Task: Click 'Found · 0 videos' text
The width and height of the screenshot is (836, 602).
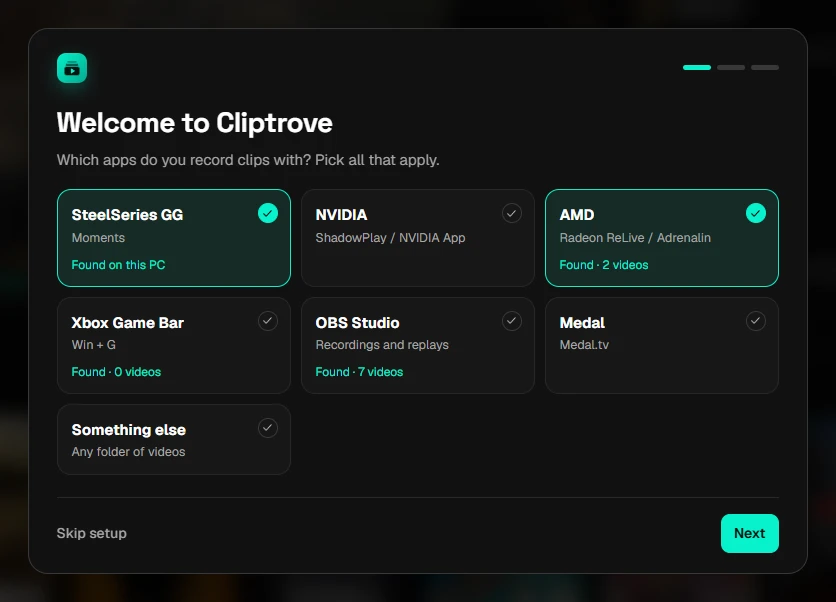Action: (x=116, y=372)
